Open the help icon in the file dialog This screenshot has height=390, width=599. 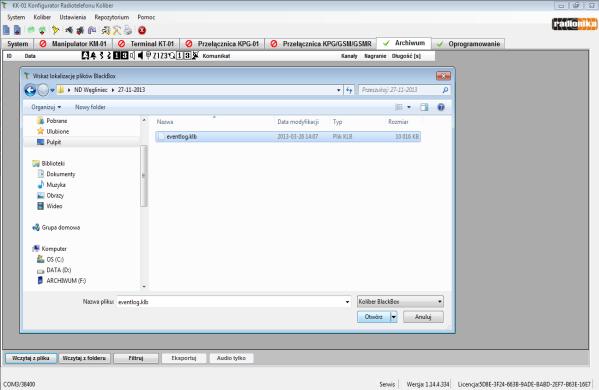tap(441, 107)
